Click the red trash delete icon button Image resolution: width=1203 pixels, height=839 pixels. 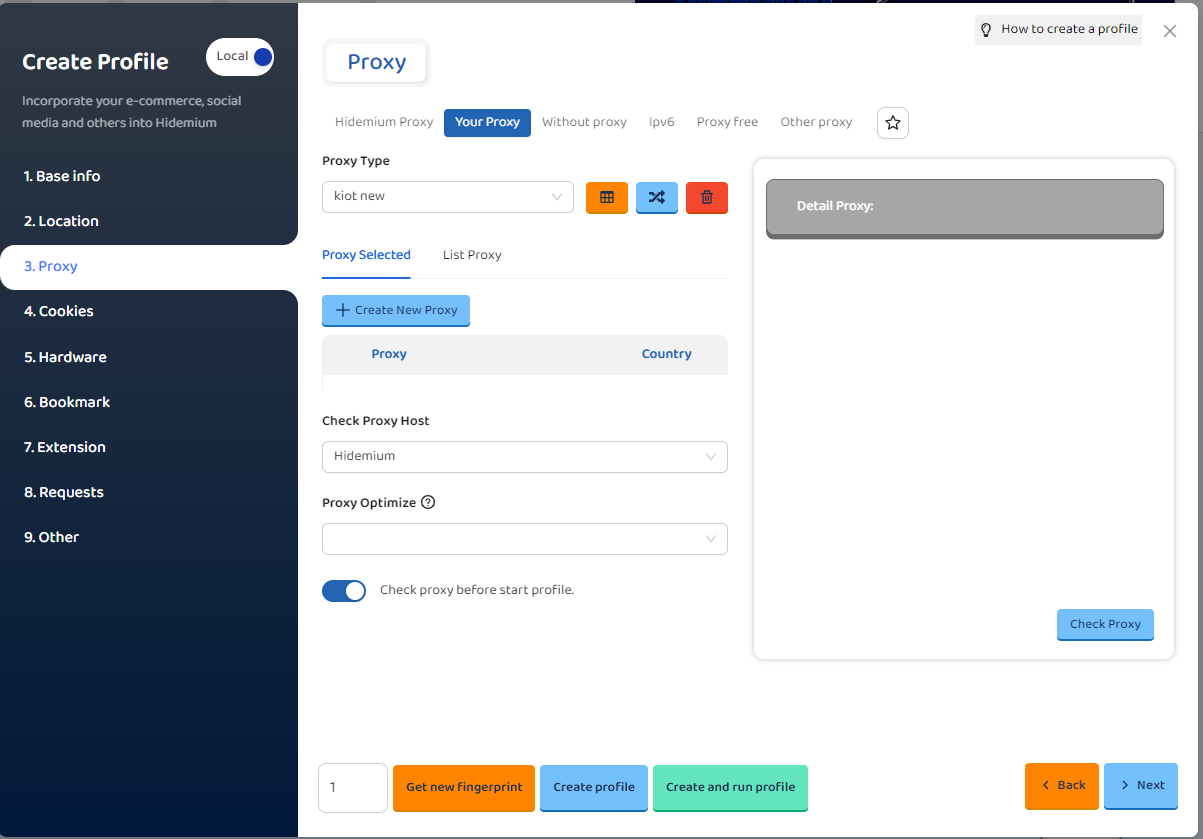[x=706, y=197]
